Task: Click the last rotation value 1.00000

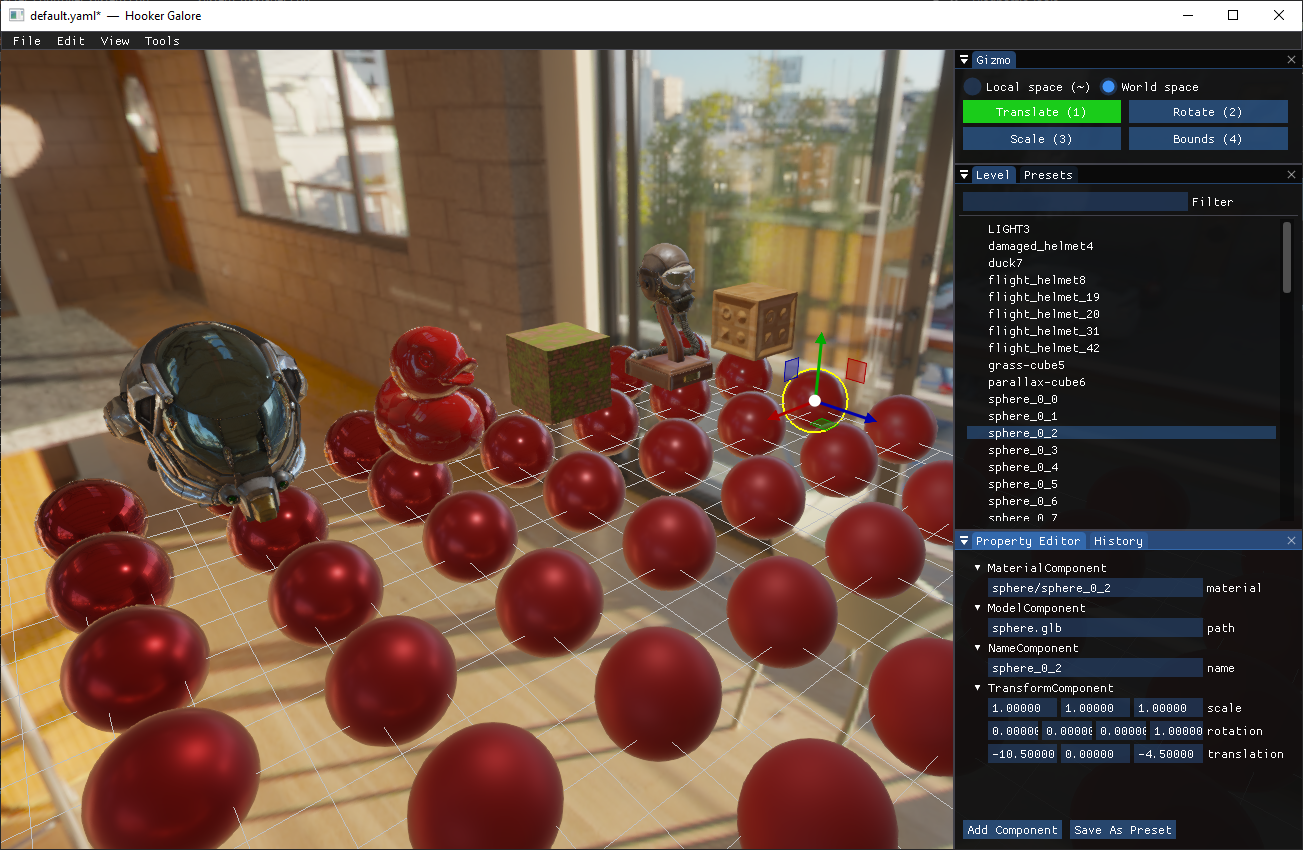Action: pos(1177,731)
